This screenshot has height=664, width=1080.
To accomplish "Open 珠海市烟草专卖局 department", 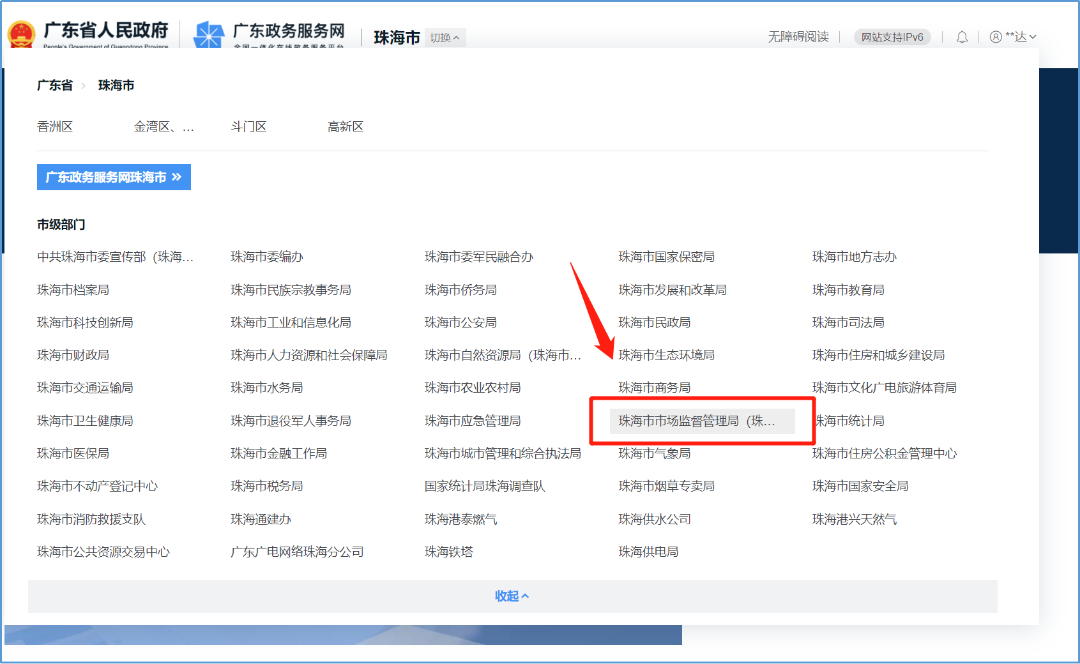I will [666, 486].
